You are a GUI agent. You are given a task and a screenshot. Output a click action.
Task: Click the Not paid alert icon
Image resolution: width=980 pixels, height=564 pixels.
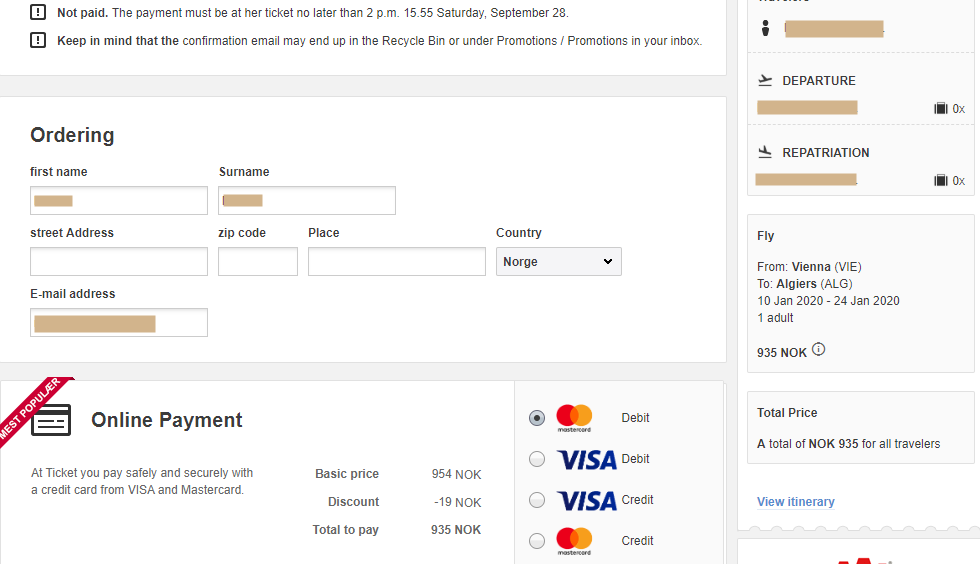(38, 12)
